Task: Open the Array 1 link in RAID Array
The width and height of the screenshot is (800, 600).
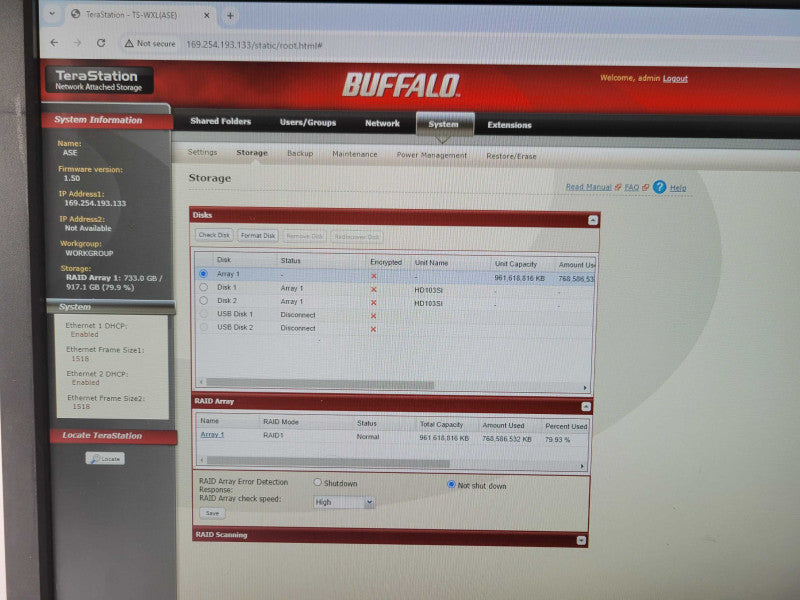Action: pyautogui.click(x=212, y=435)
